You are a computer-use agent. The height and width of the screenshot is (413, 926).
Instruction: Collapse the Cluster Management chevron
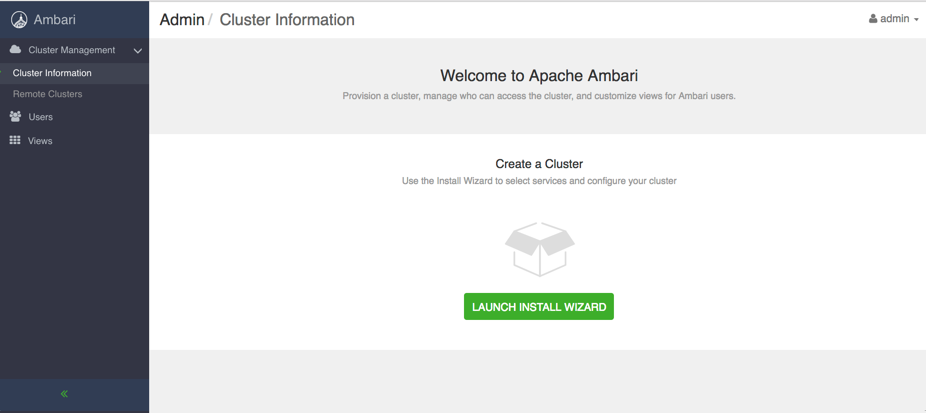[138, 51]
